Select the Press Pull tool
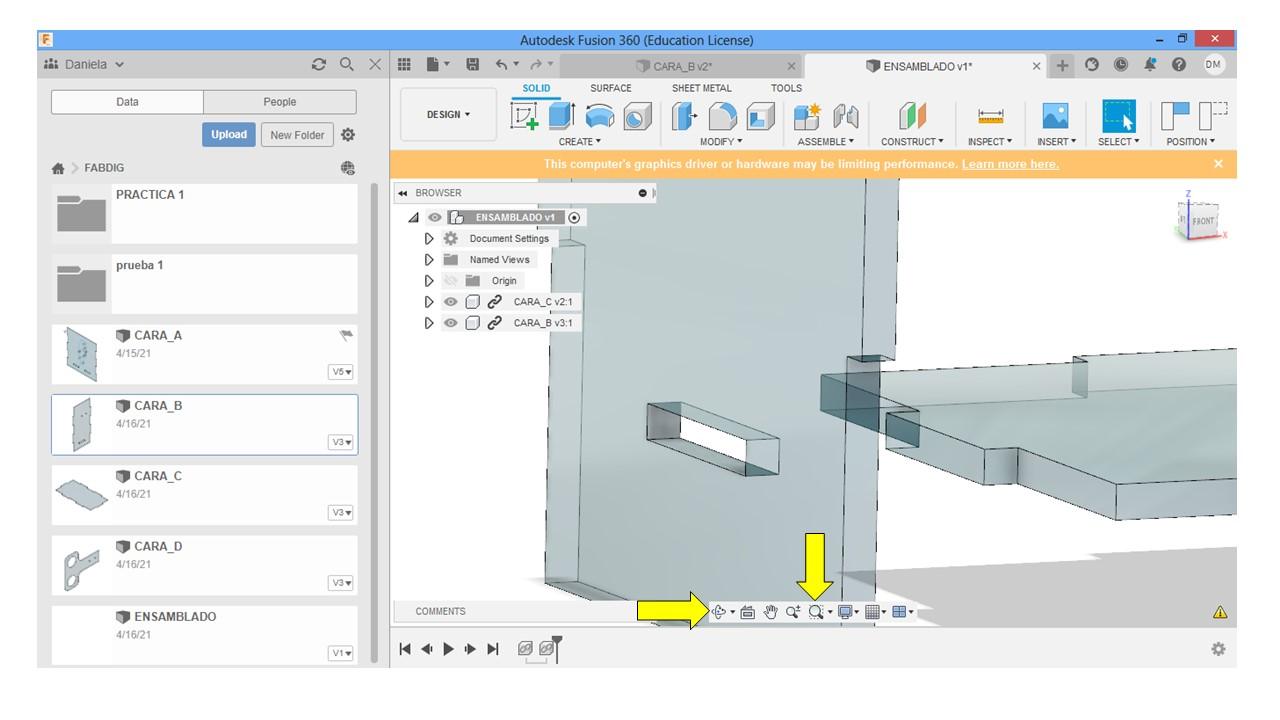Viewport: 1280px width, 720px height. coord(685,116)
